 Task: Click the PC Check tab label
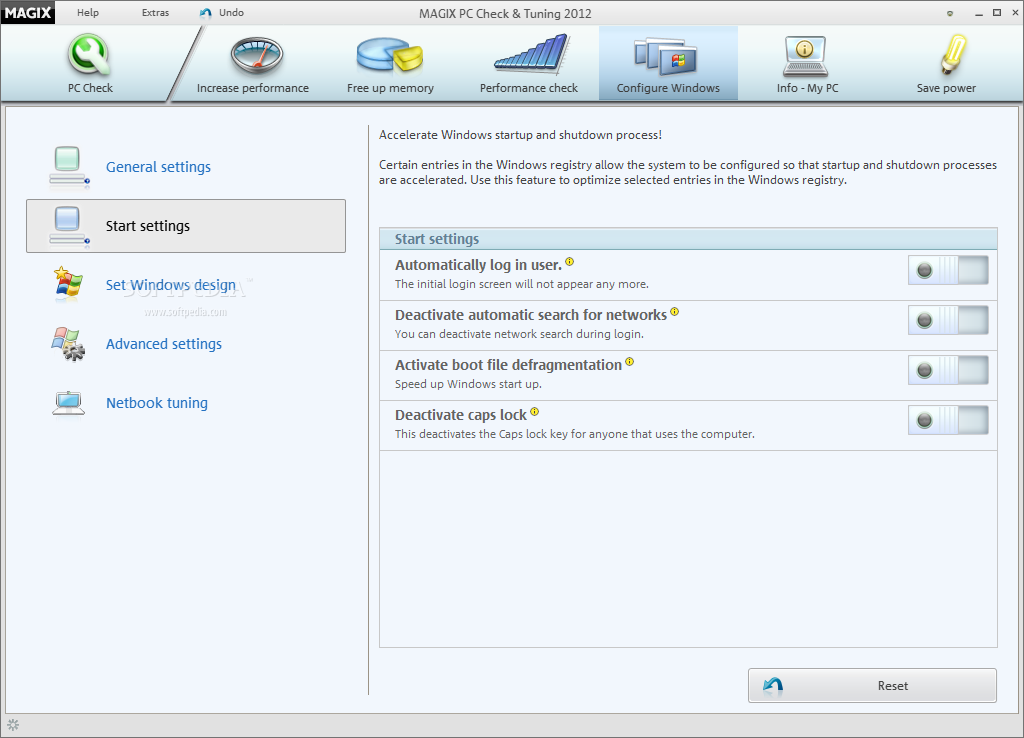pyautogui.click(x=90, y=88)
